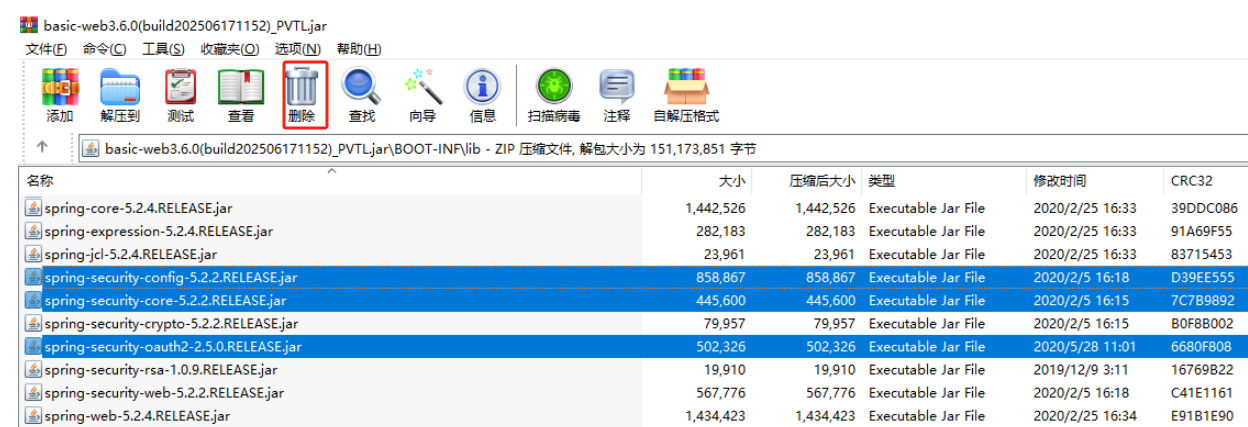Select spring-core-5.2.4.RELEASE.jar file name
1248x427 pixels.
138,208
